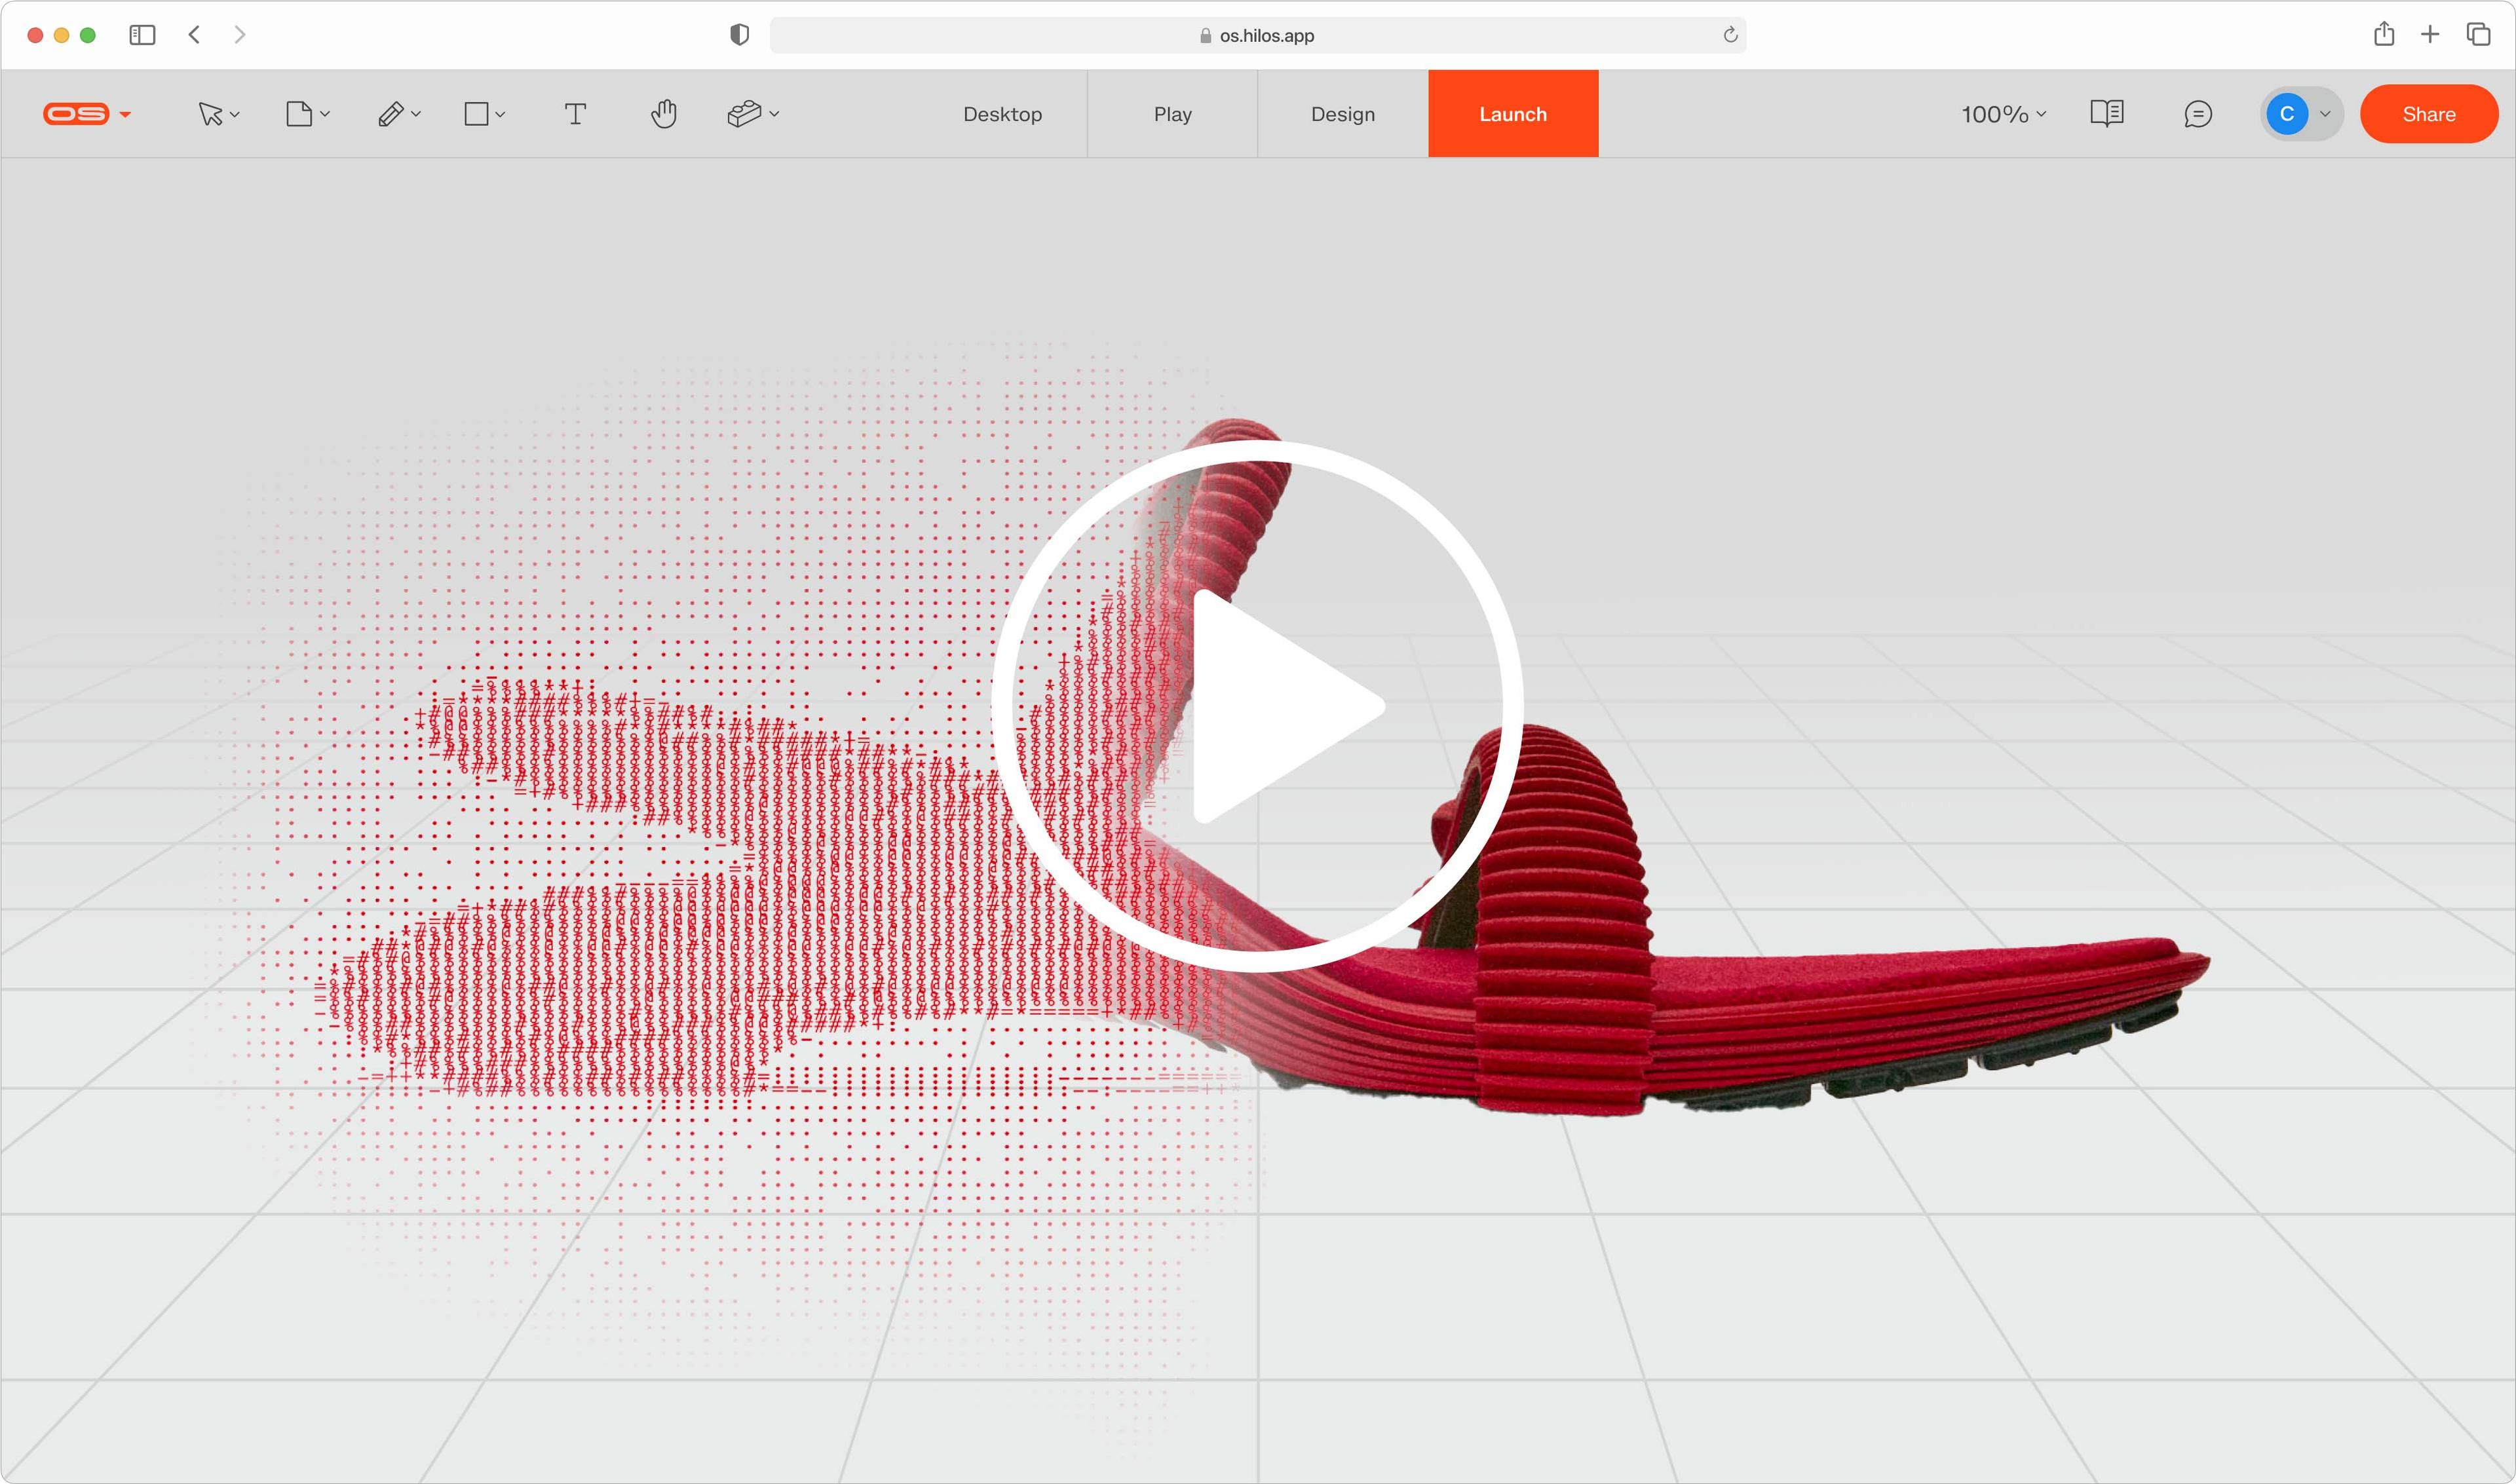2516x1484 pixels.
Task: Play the sandal video
Action: click(x=1257, y=706)
